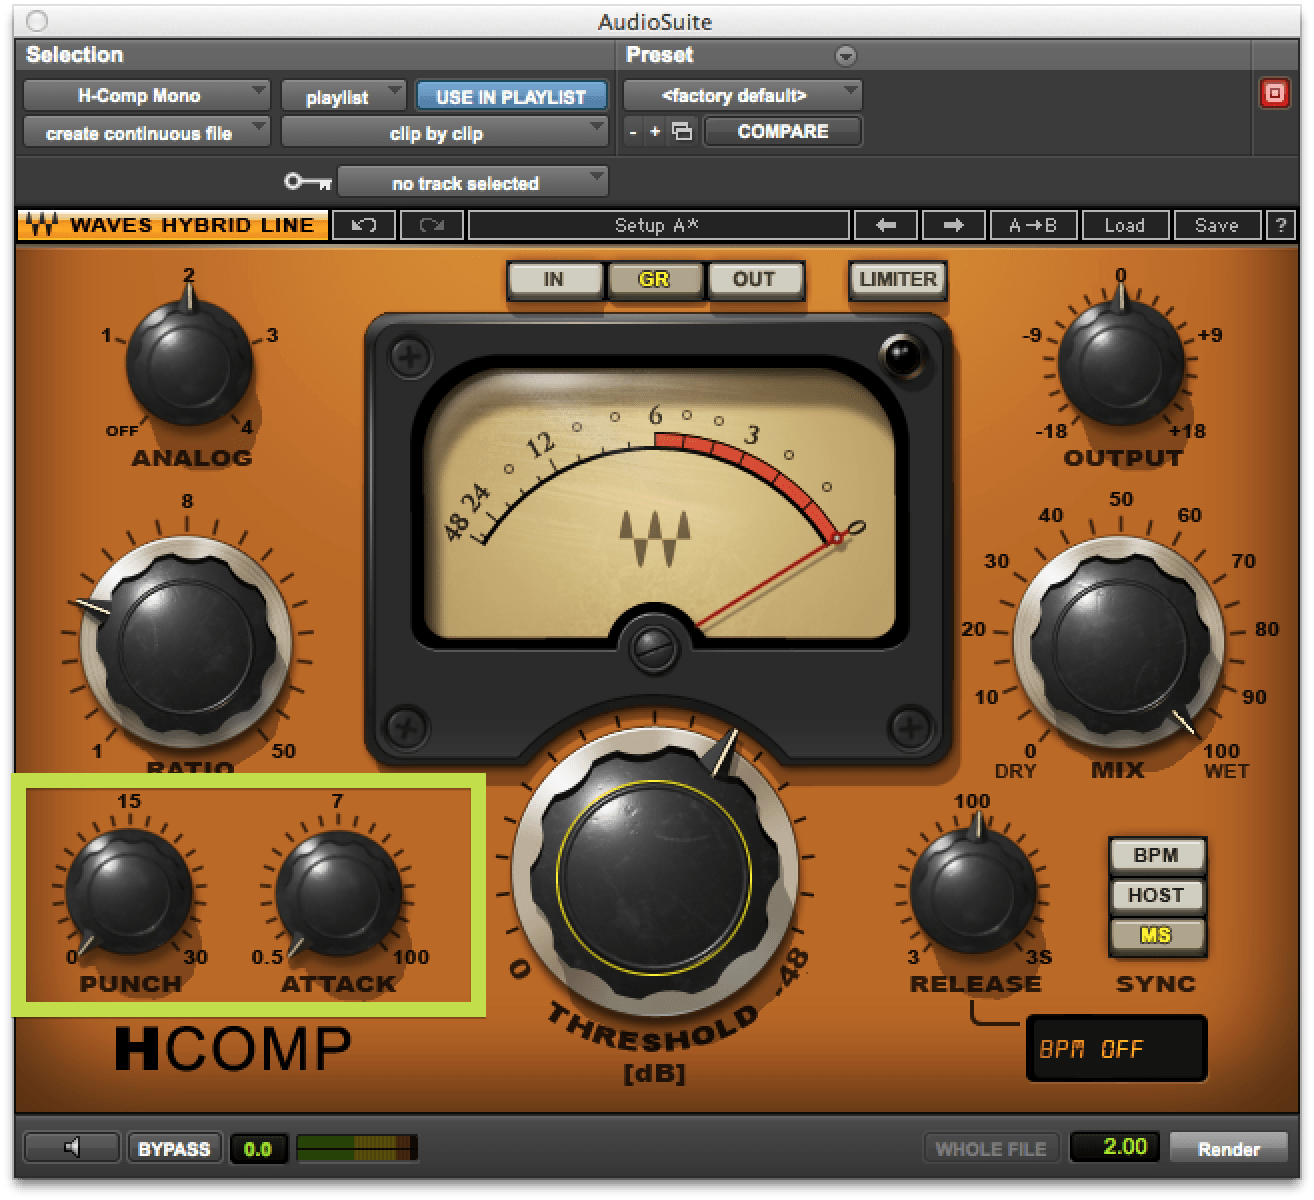1314x1200 pixels.
Task: Click the PUNCH knob
Action: tap(129, 892)
